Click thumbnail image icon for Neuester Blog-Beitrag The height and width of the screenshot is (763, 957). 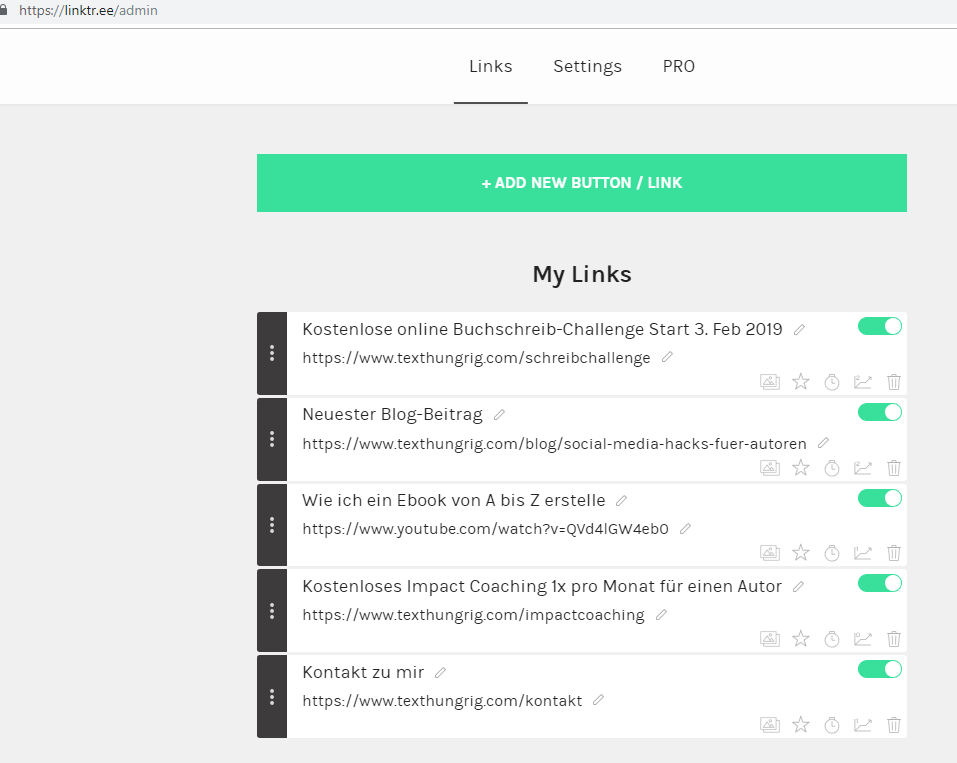(x=770, y=468)
